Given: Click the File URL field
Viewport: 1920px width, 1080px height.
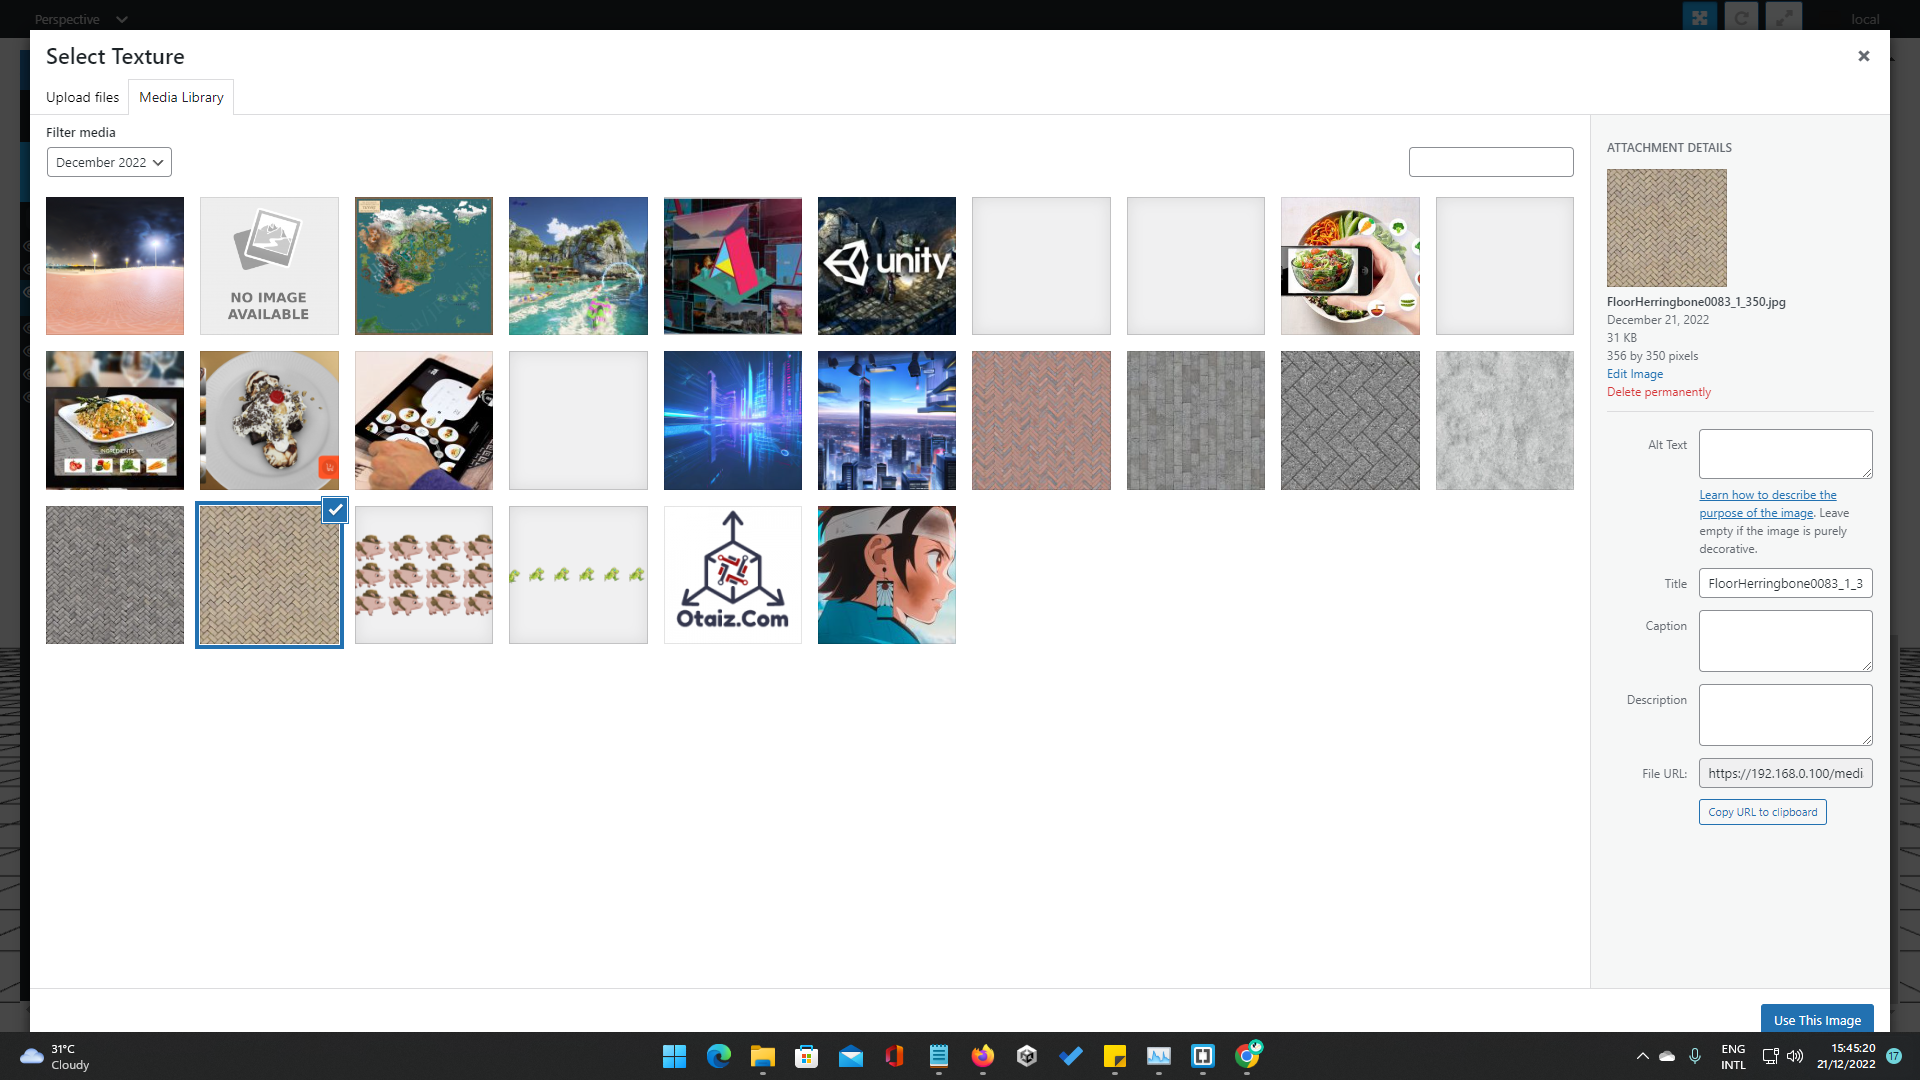Looking at the screenshot, I should (x=1786, y=773).
